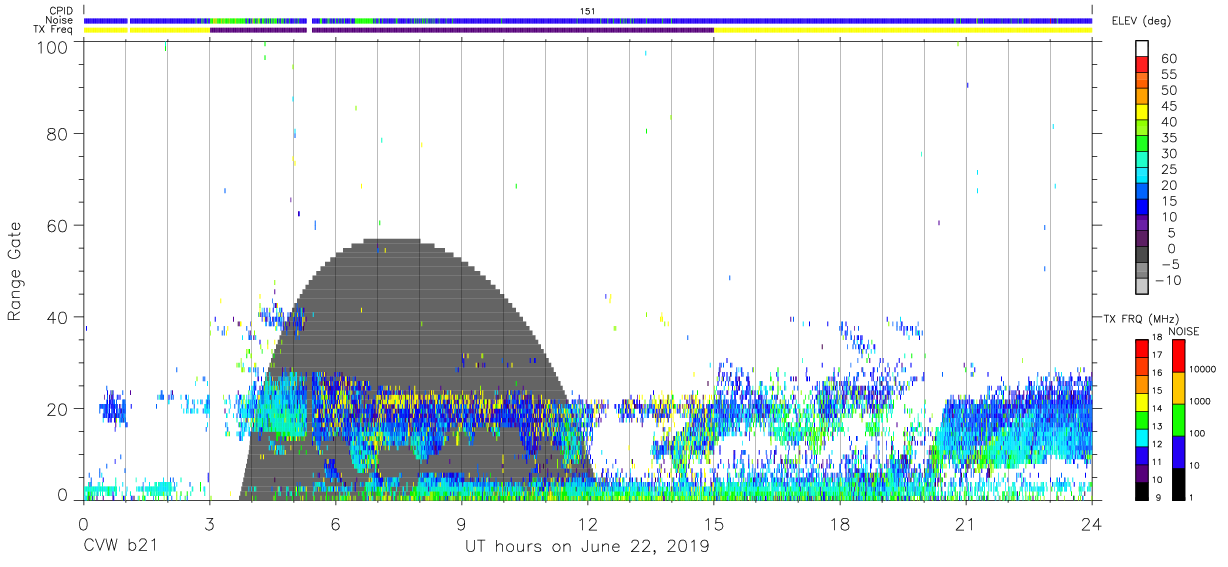
Task: Pick the light gray bottom ELEV bar segment
Action: (1143, 287)
